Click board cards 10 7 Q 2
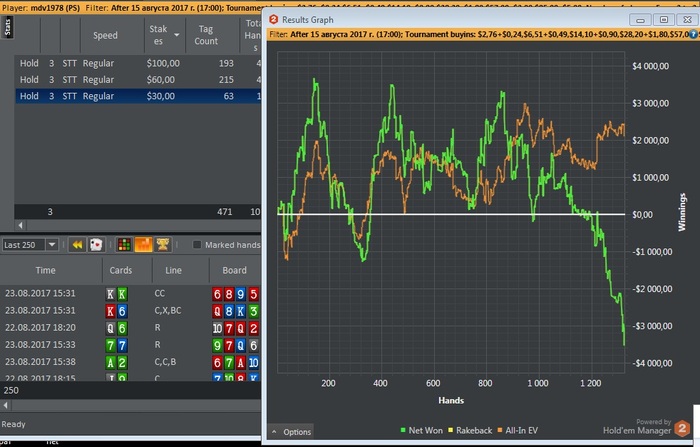This screenshot has height=447, width=700. click(x=236, y=329)
